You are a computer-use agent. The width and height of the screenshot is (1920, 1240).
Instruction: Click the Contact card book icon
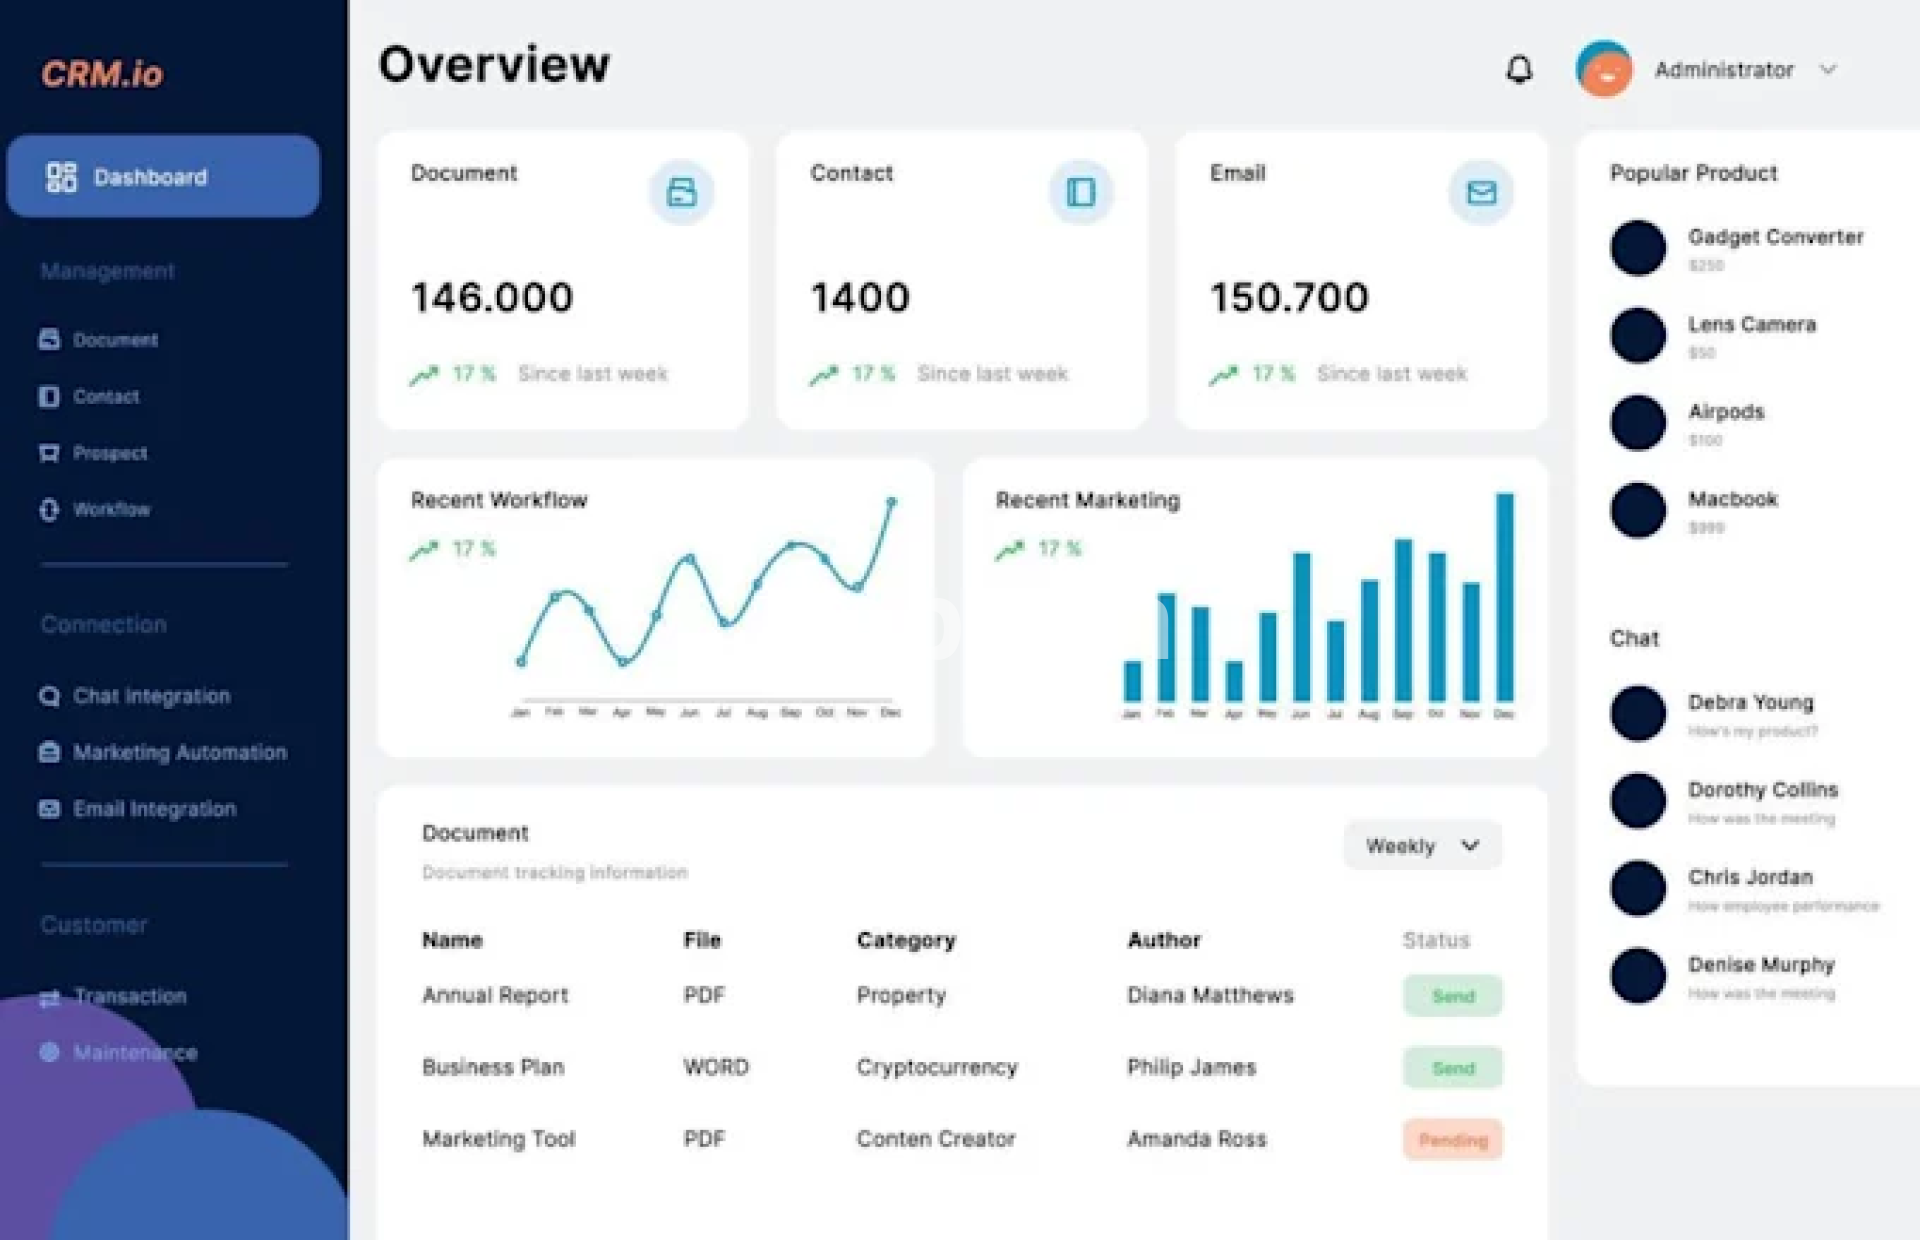[1080, 192]
